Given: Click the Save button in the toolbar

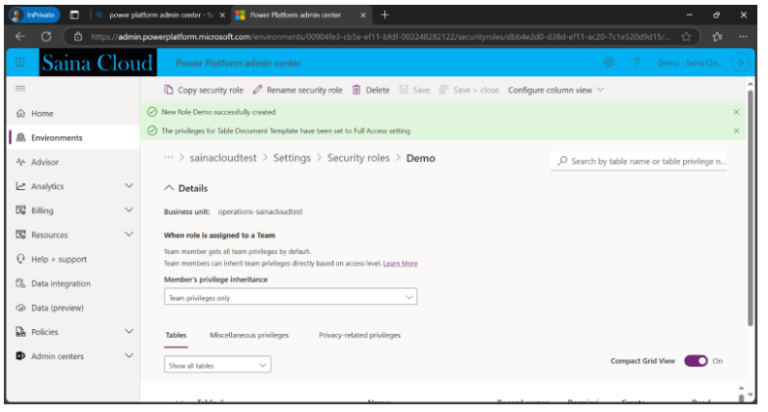Looking at the screenshot, I should pyautogui.click(x=414, y=90).
